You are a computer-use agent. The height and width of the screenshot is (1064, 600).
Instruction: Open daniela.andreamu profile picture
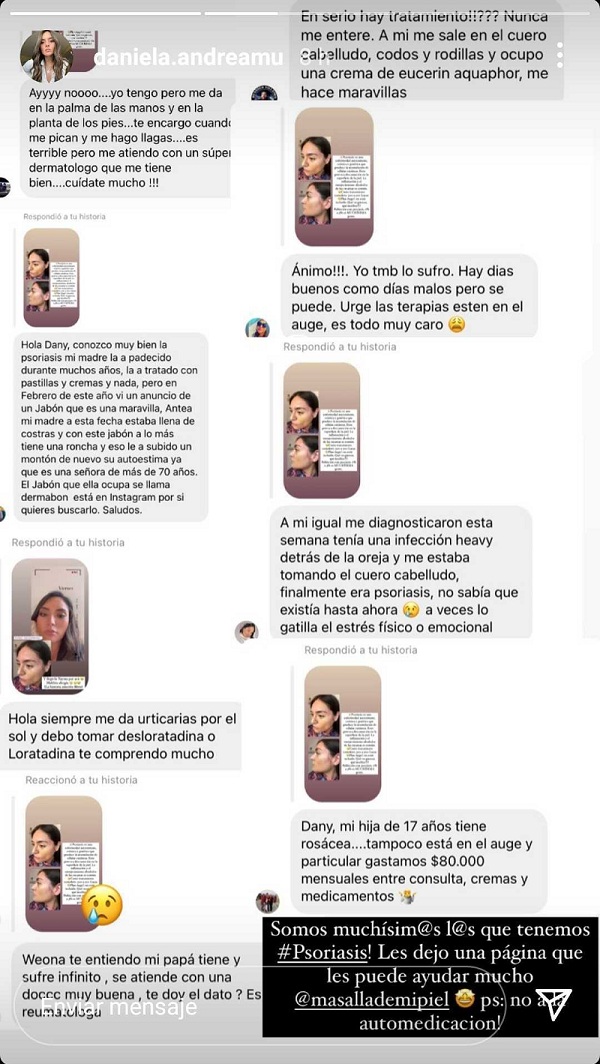click(x=47, y=56)
